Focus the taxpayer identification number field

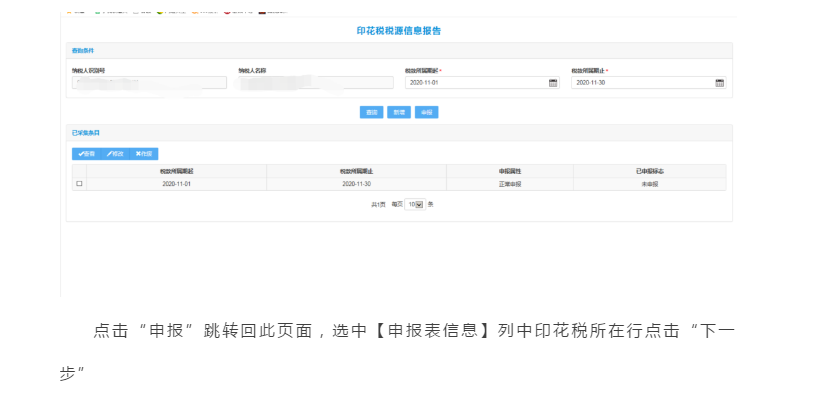(x=149, y=83)
